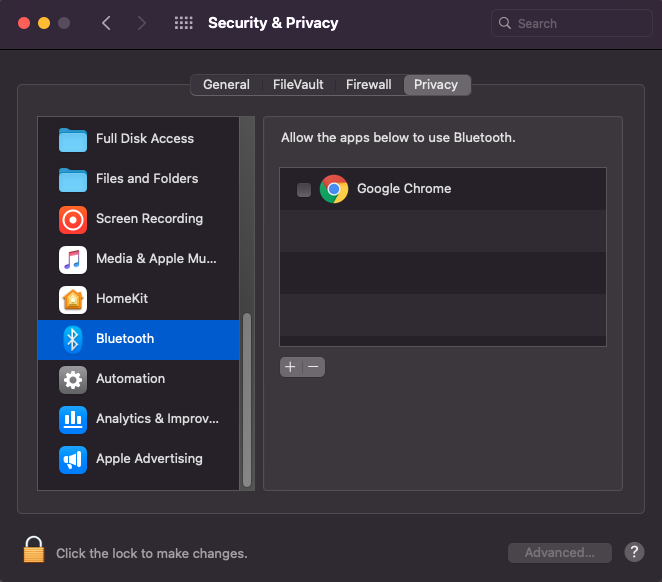Select Analytics & Improv... text label

[157, 419]
